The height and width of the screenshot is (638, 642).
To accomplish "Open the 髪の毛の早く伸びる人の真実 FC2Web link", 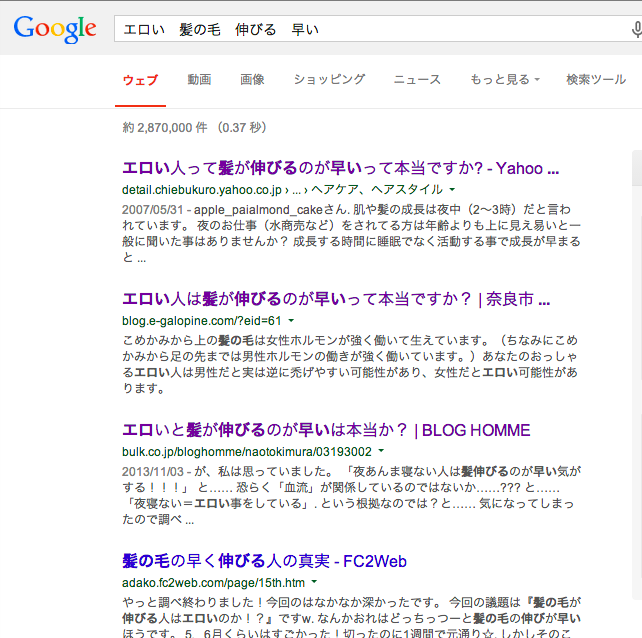I will [x=264, y=561].
